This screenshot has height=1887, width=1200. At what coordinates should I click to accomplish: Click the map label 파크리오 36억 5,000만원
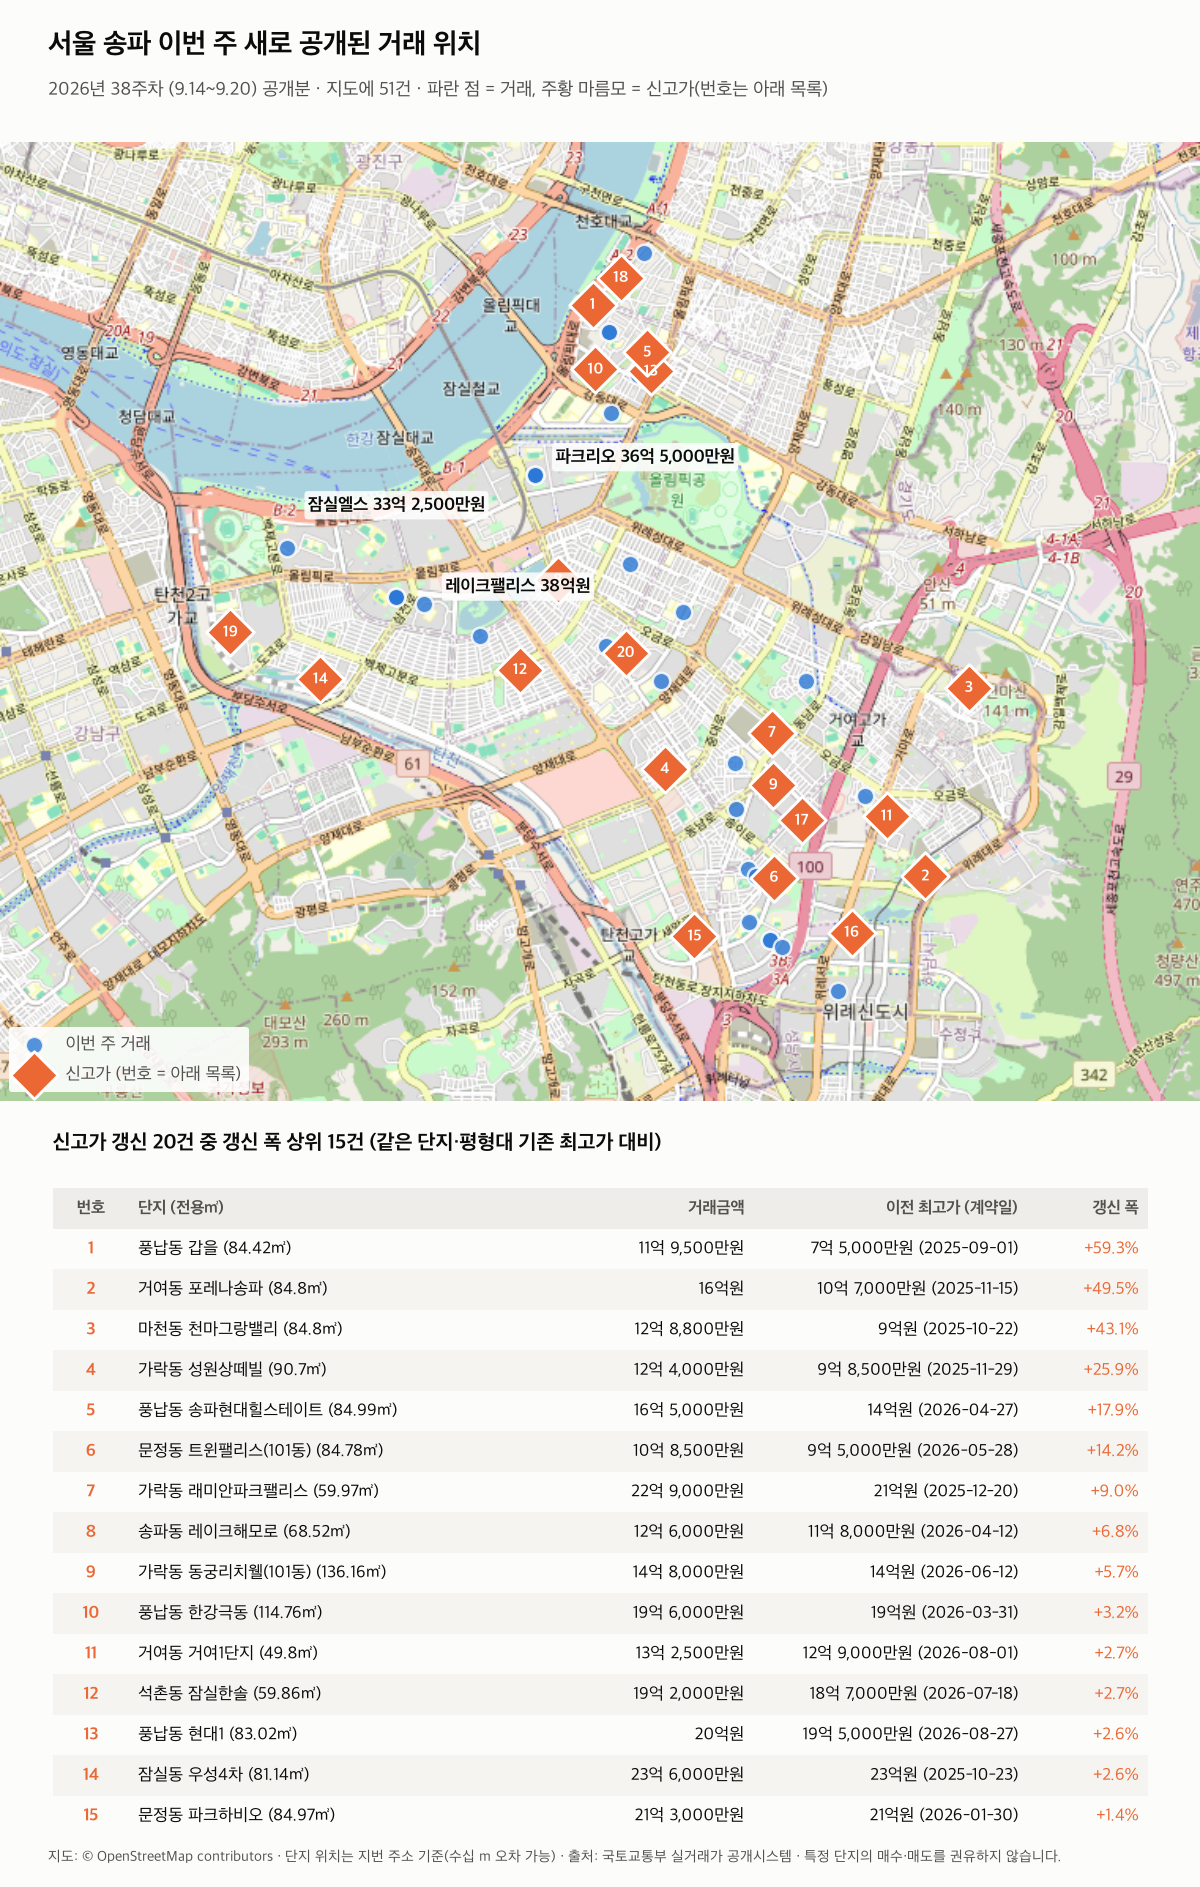pyautogui.click(x=645, y=456)
